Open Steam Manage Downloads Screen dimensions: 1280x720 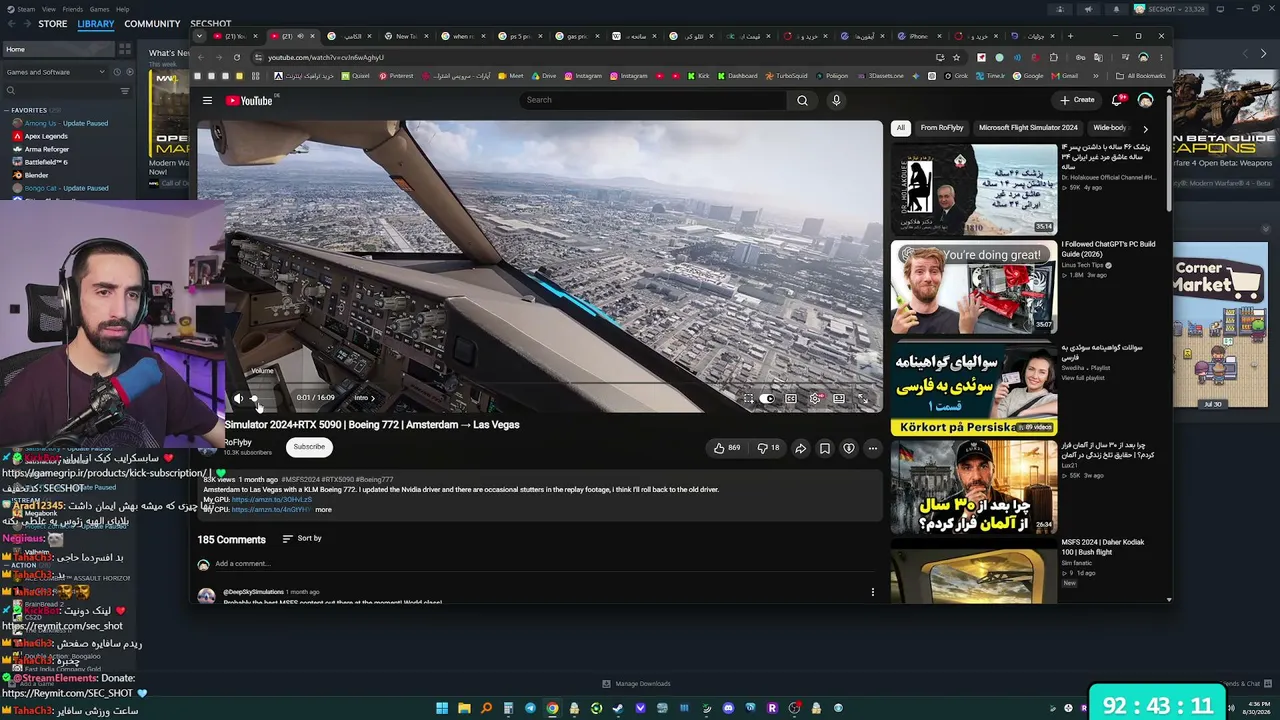click(637, 684)
